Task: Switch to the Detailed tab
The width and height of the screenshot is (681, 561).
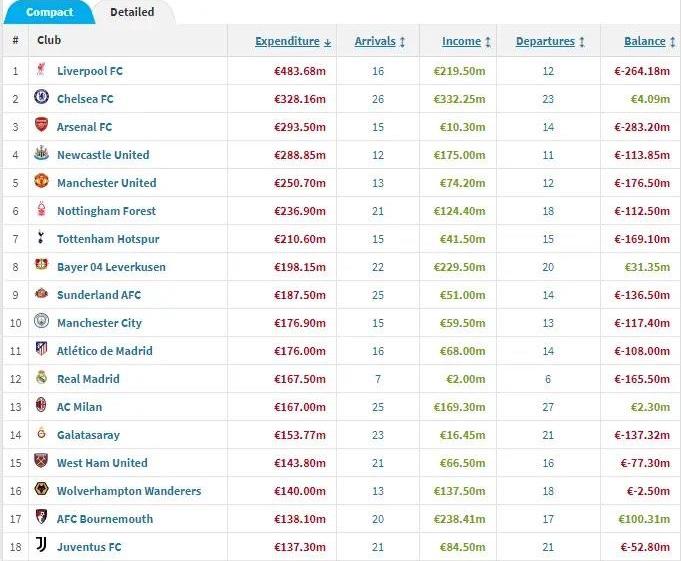Action: point(132,12)
